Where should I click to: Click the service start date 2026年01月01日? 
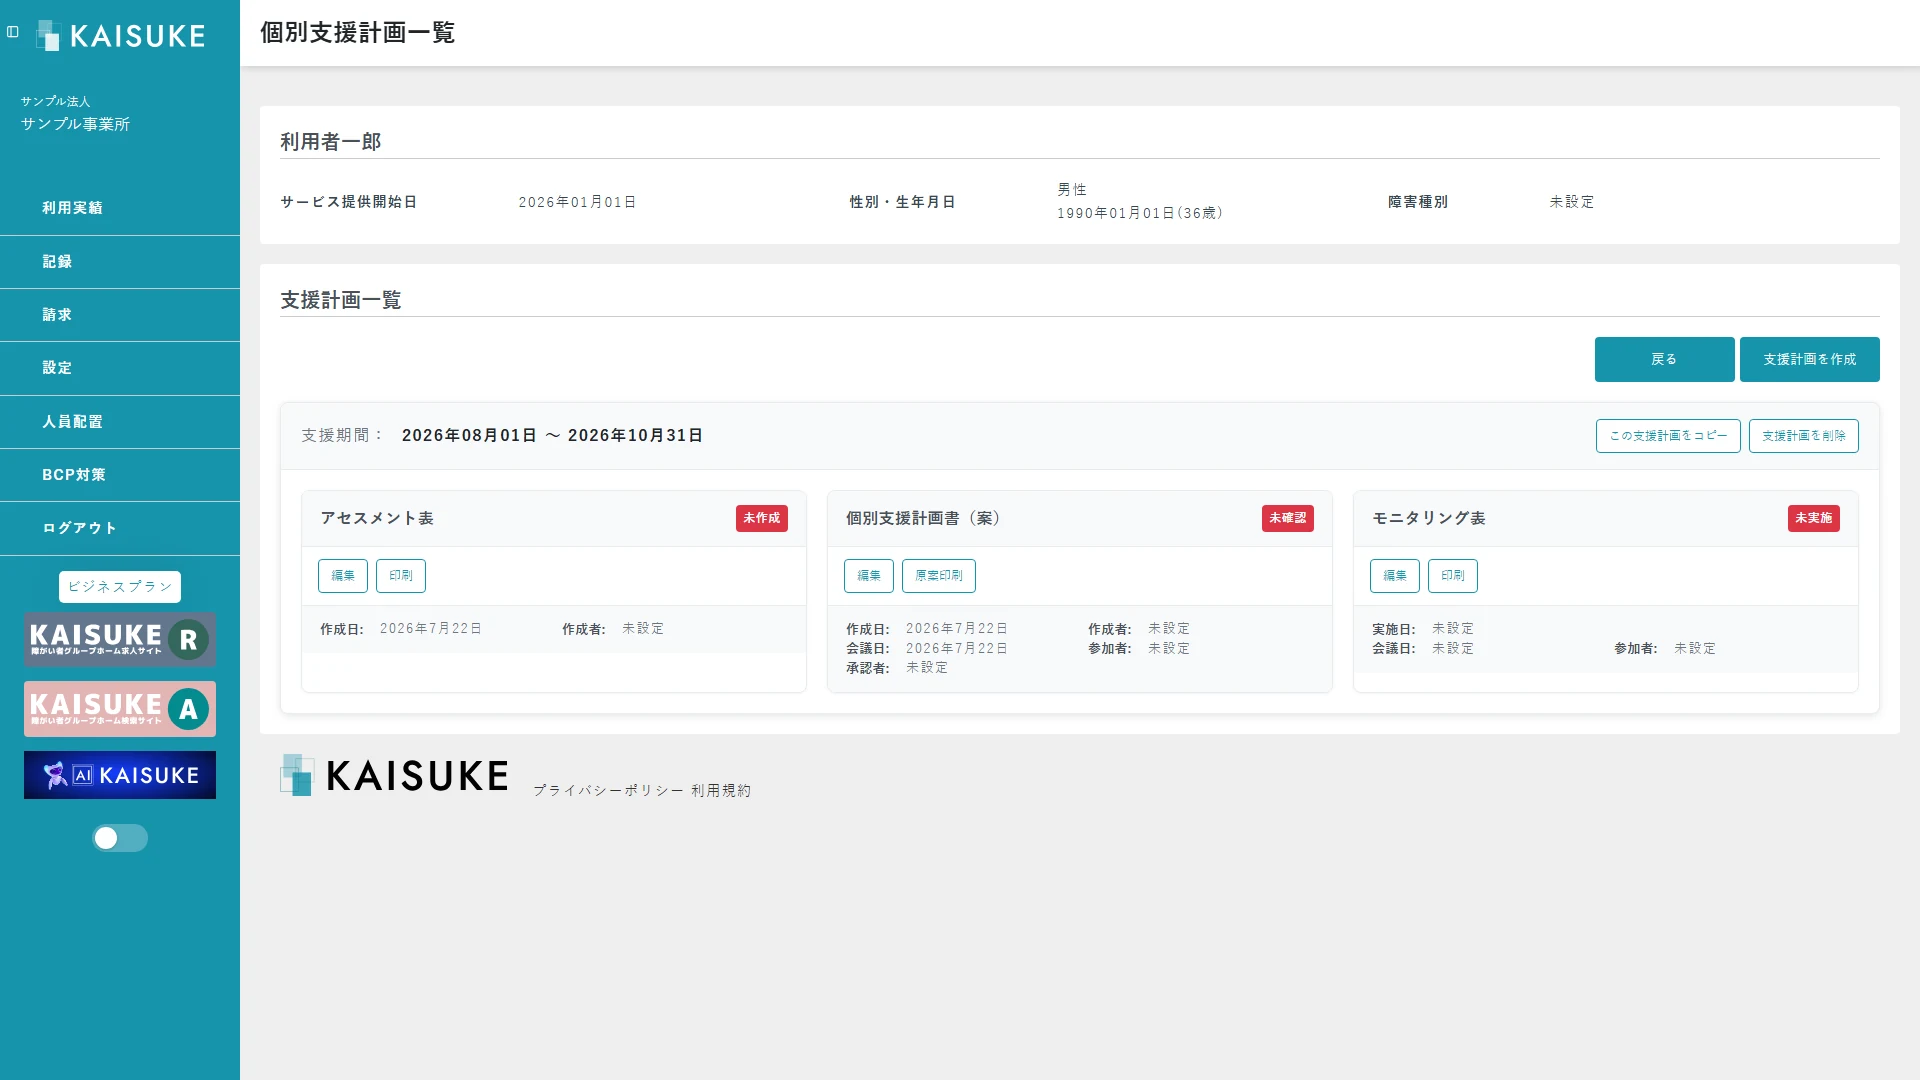[x=577, y=202]
